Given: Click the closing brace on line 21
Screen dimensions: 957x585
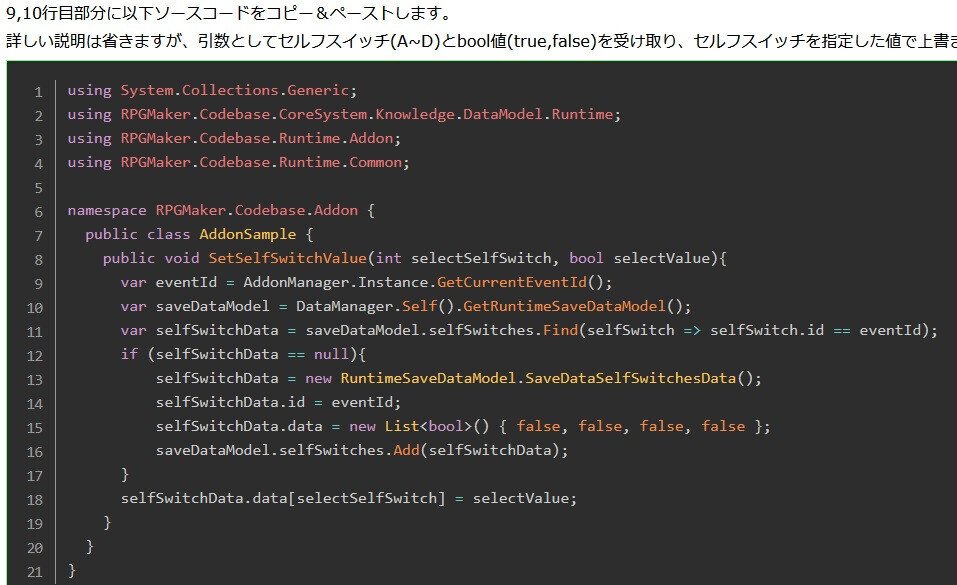Looking at the screenshot, I should (x=69, y=569).
